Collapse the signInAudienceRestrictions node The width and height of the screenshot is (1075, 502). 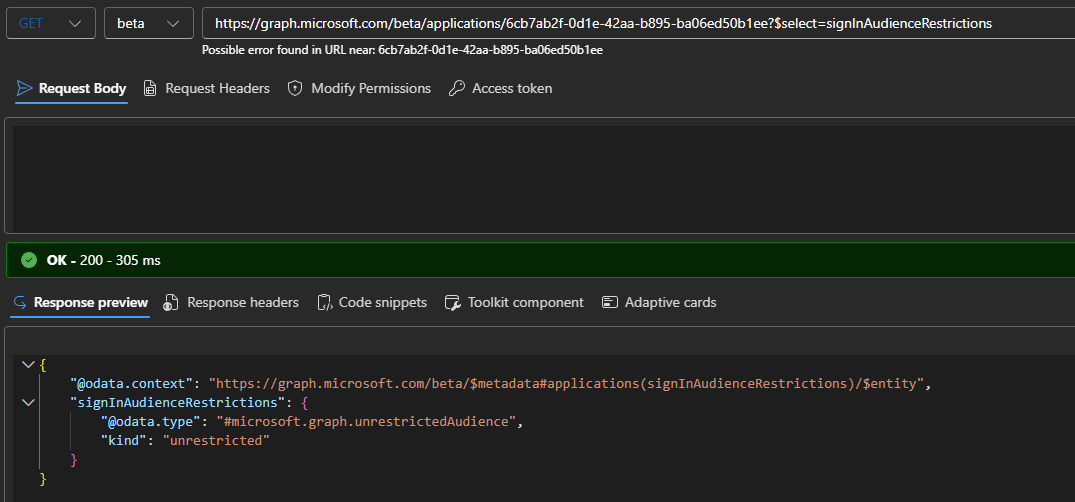27,403
